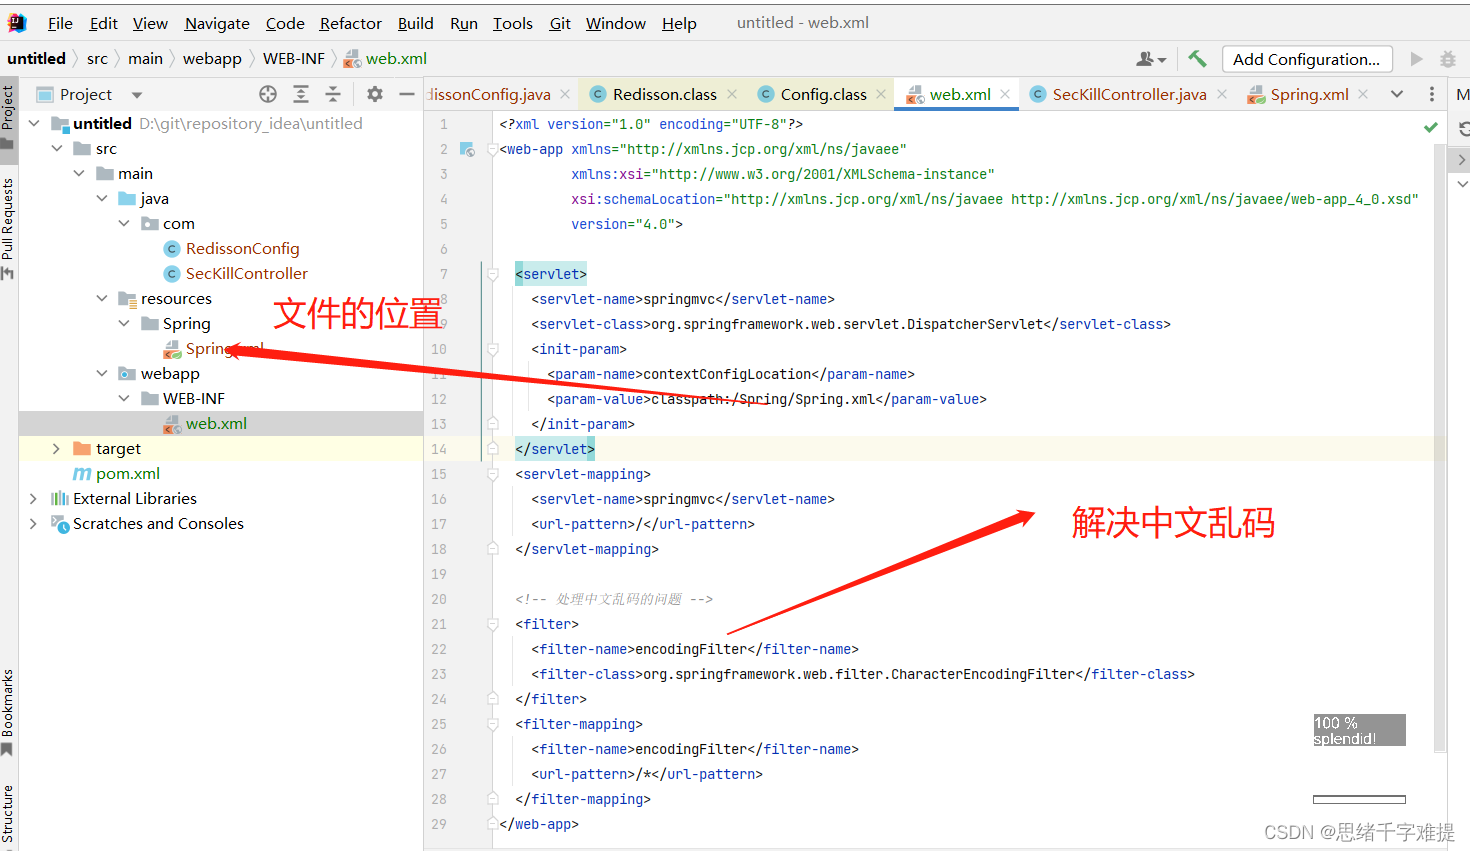The image size is (1470, 851).
Task: Open the user account icon dropdown
Action: point(1151,59)
